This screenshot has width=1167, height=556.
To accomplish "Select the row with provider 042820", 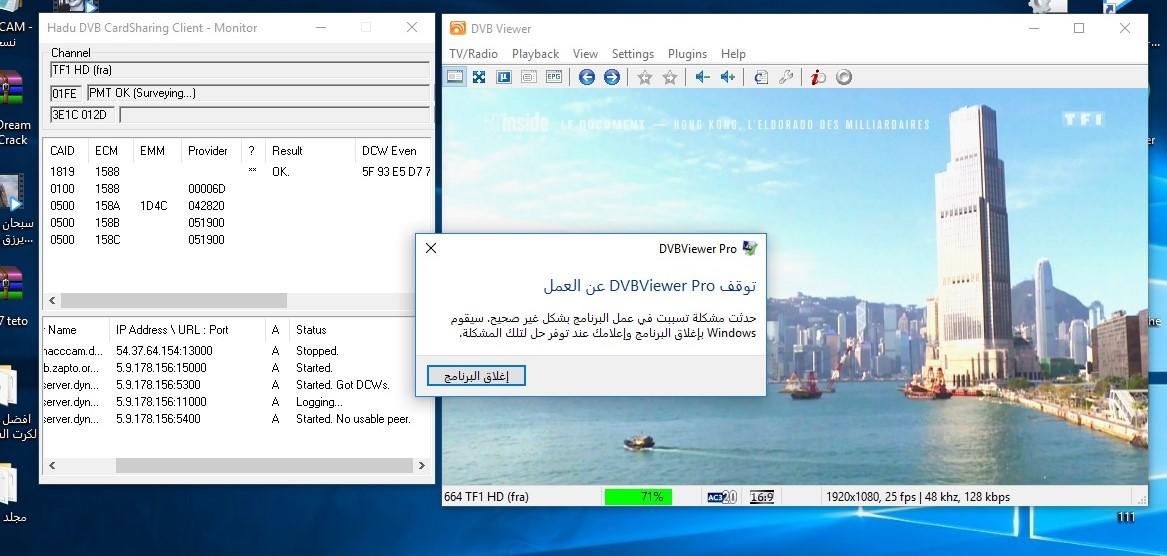I will pyautogui.click(x=238, y=205).
